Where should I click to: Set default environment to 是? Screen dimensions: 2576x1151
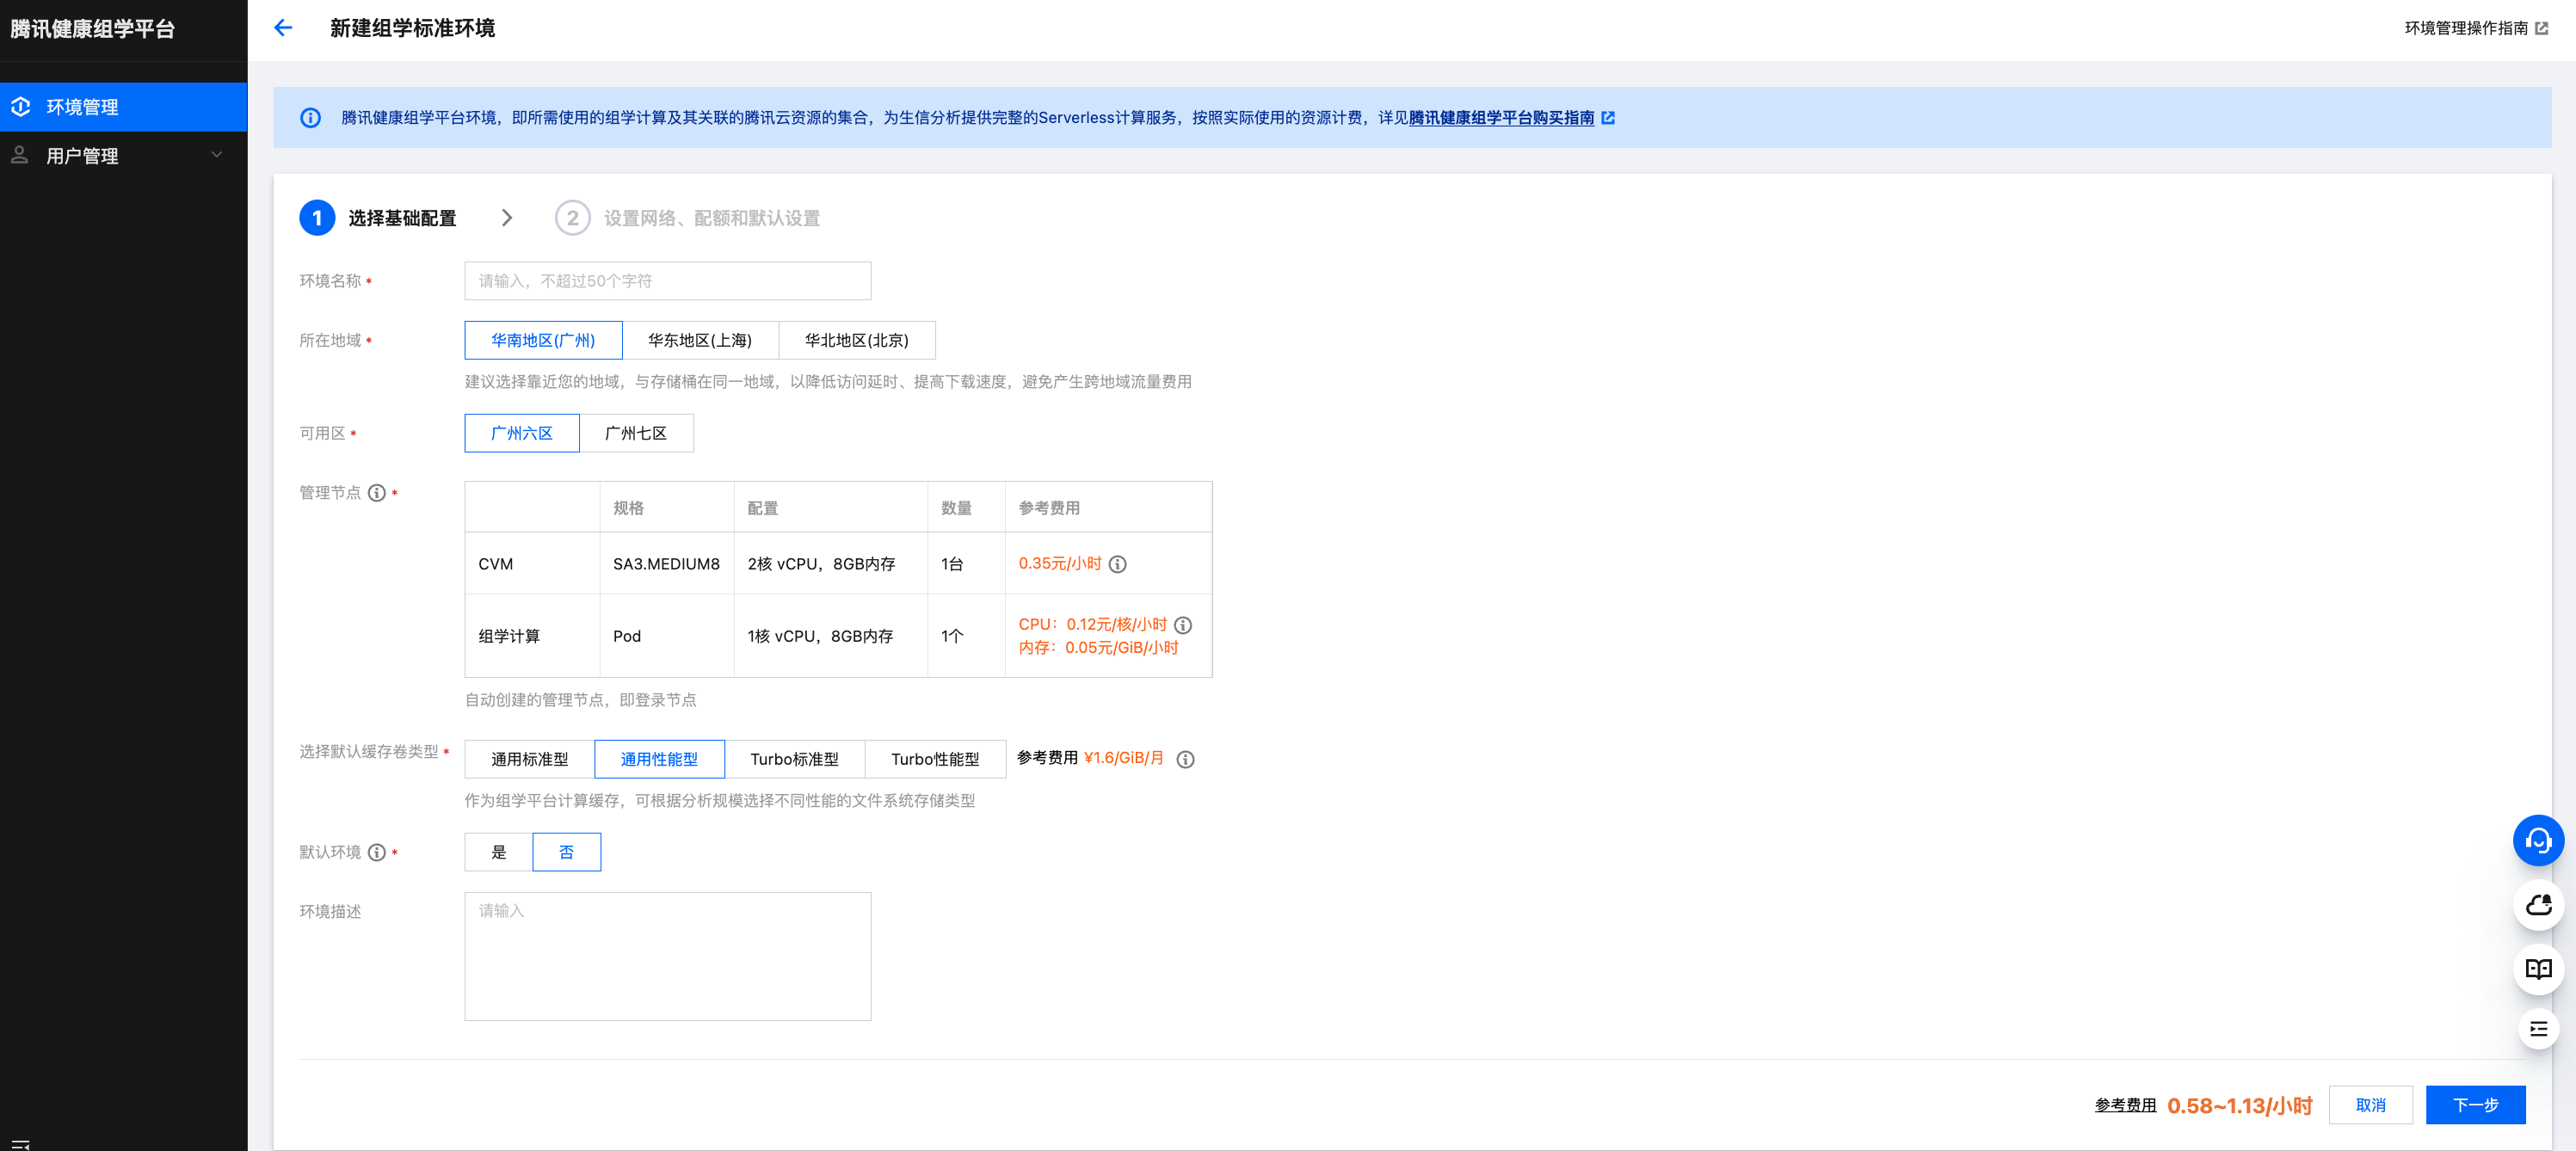[498, 852]
